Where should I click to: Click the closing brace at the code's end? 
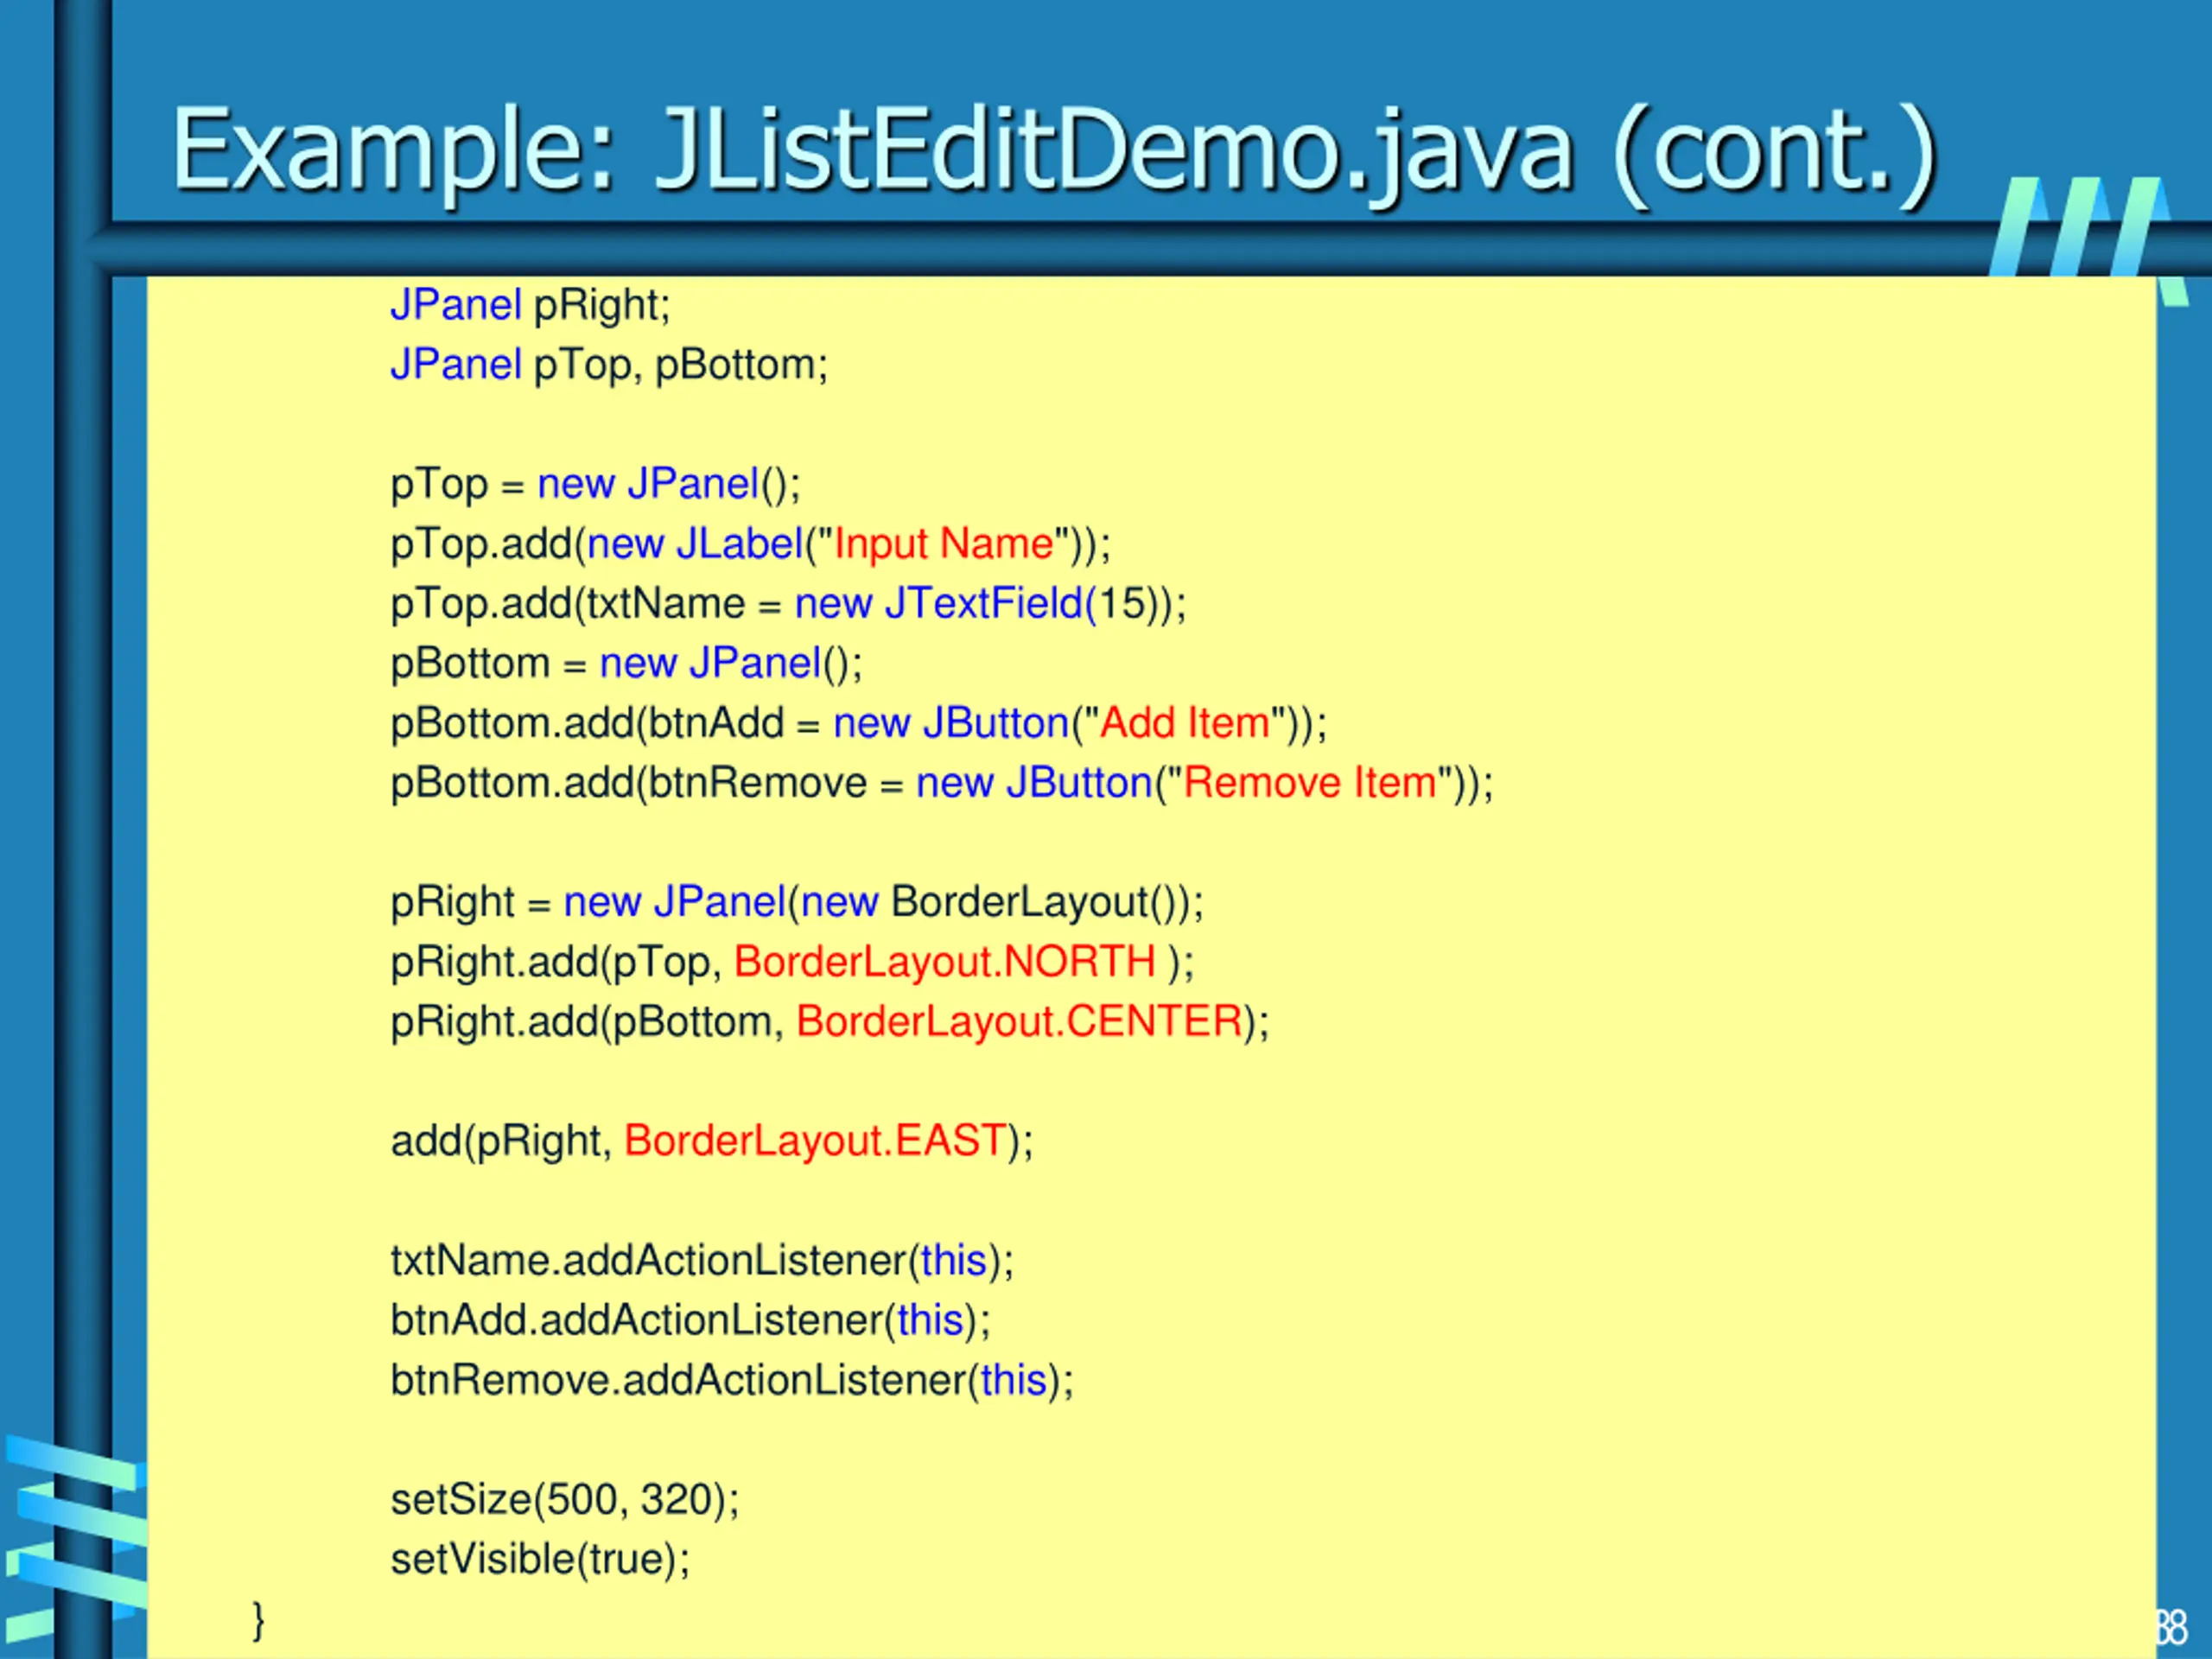point(259,1620)
